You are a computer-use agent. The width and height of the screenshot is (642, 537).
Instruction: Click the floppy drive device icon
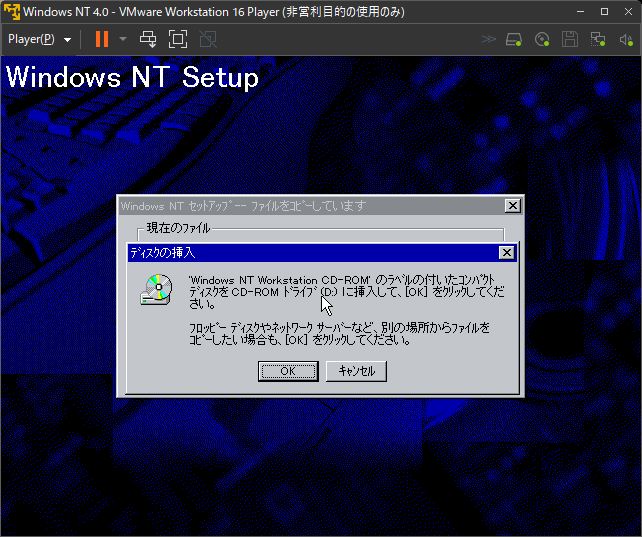pos(570,40)
